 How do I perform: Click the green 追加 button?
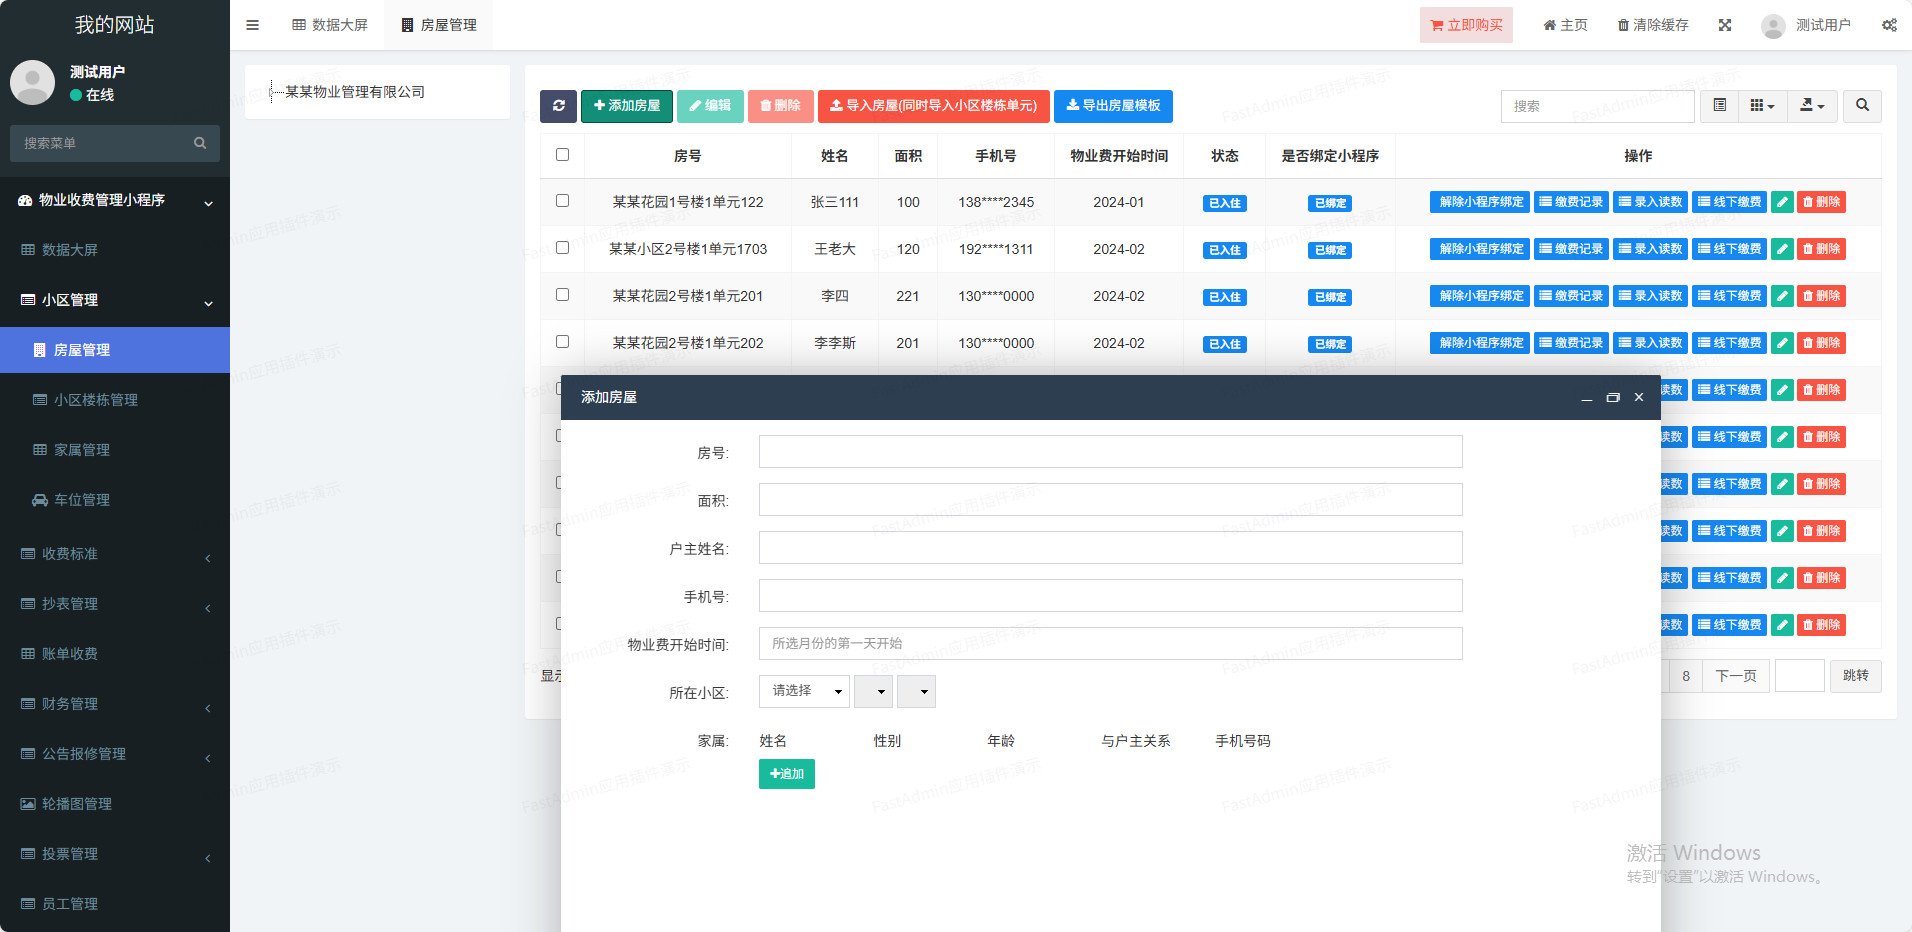tap(787, 774)
